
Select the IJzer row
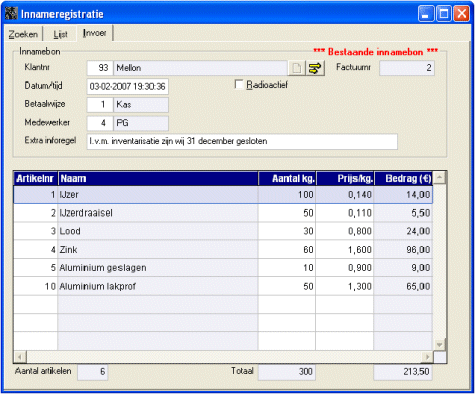(x=223, y=195)
